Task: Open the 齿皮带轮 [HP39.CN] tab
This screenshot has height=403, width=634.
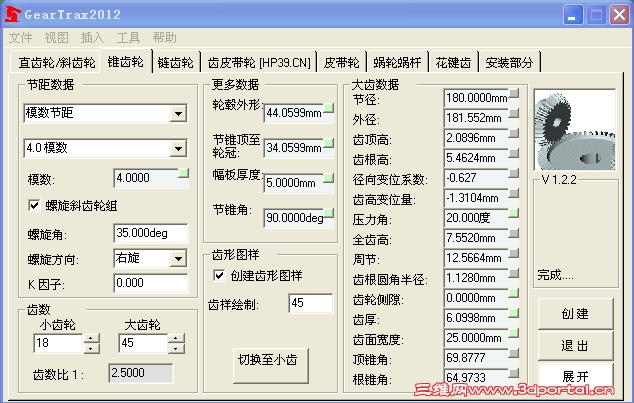Action: tap(259, 63)
